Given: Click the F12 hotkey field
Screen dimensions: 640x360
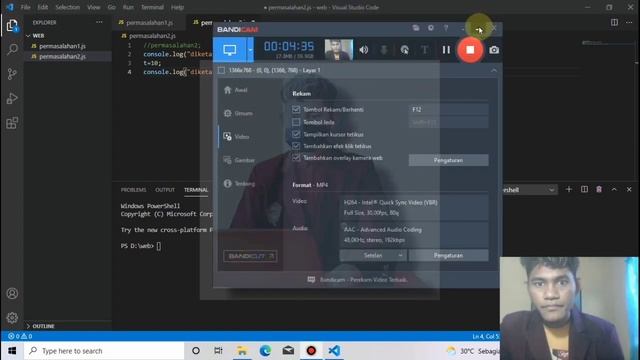Looking at the screenshot, I should [448, 109].
